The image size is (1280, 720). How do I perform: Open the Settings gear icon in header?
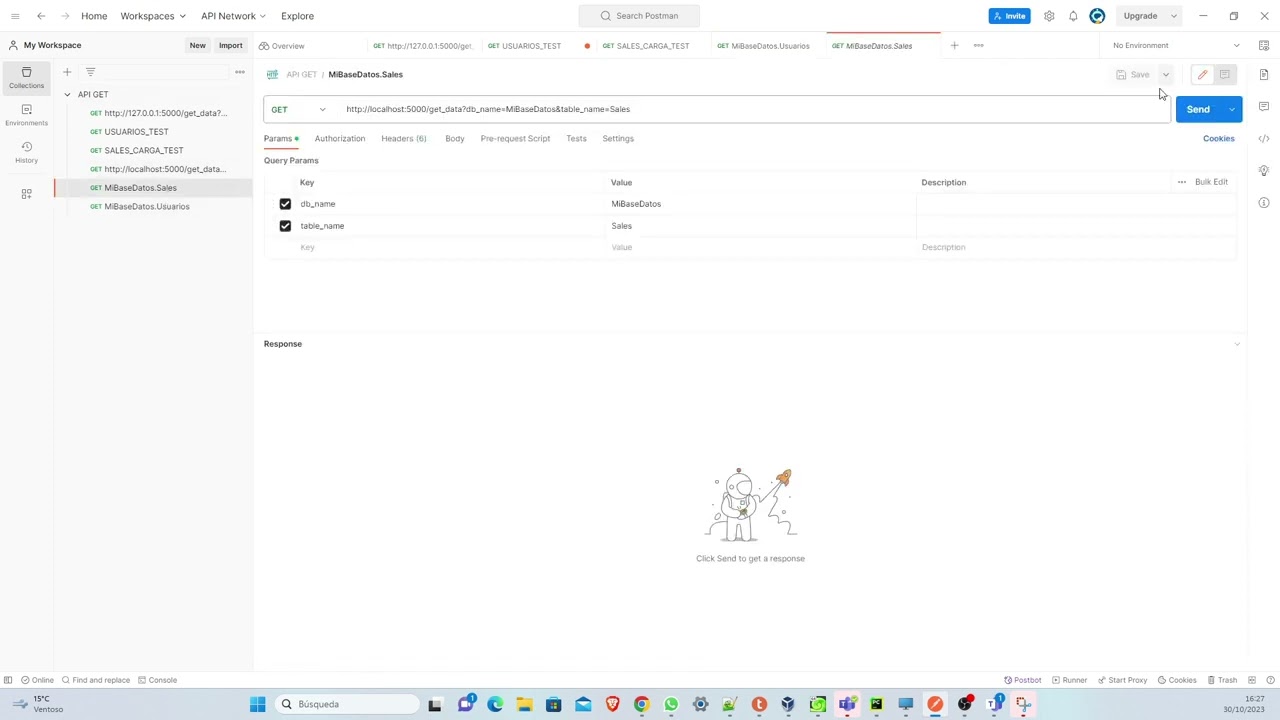click(x=1049, y=16)
